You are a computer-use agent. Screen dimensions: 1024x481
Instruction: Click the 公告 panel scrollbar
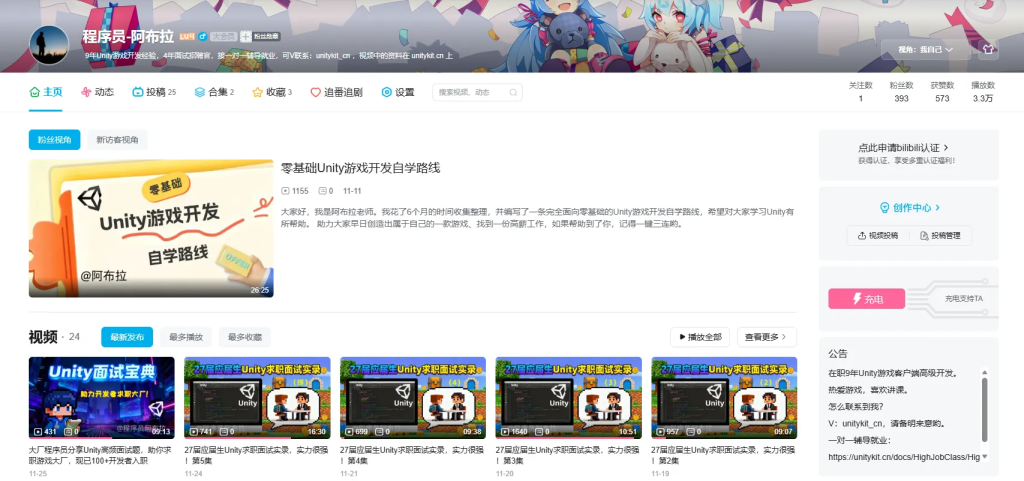tap(984, 408)
